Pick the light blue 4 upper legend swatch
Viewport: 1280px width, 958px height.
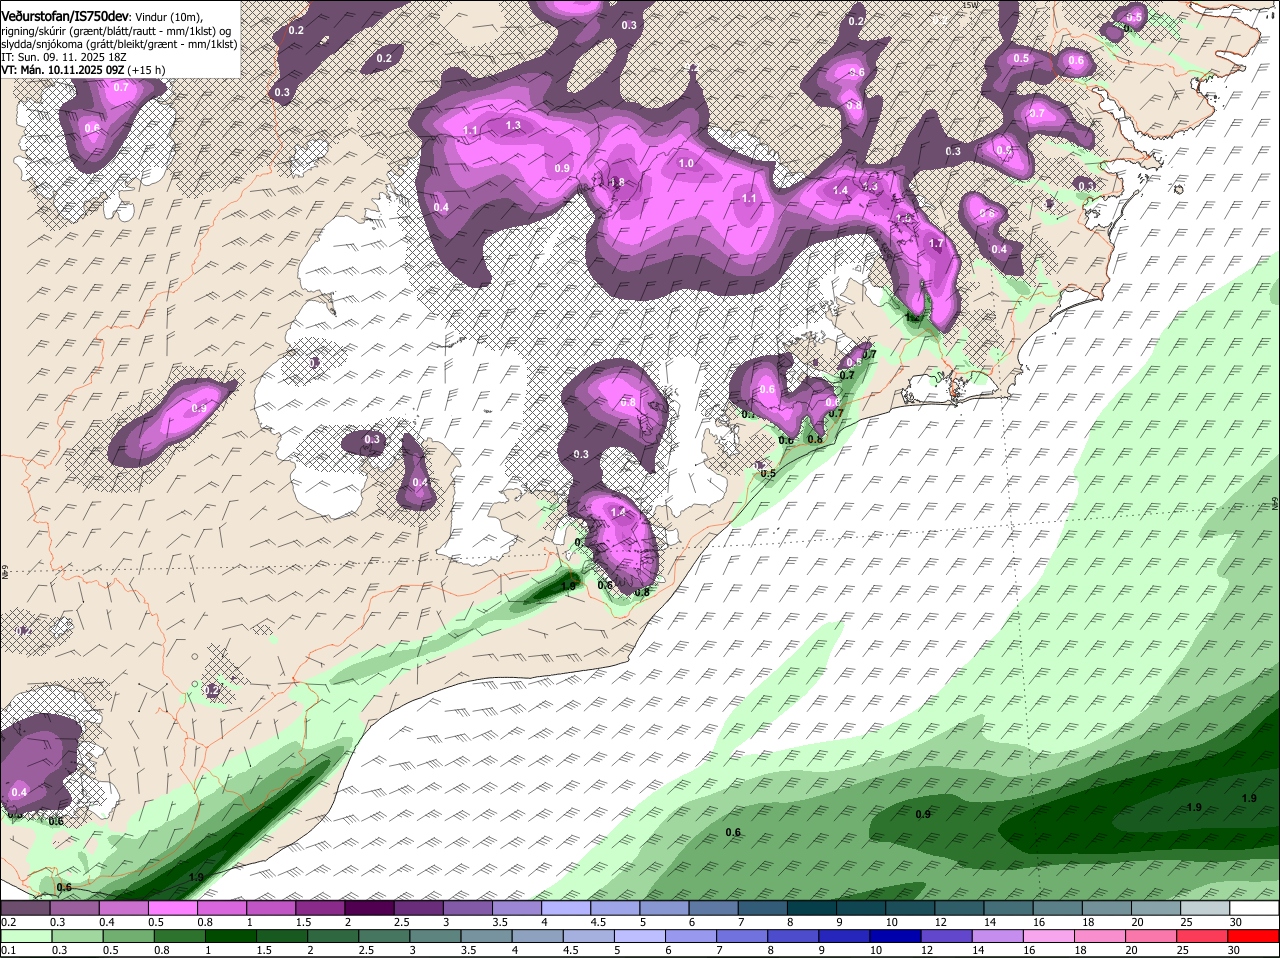pyautogui.click(x=566, y=907)
